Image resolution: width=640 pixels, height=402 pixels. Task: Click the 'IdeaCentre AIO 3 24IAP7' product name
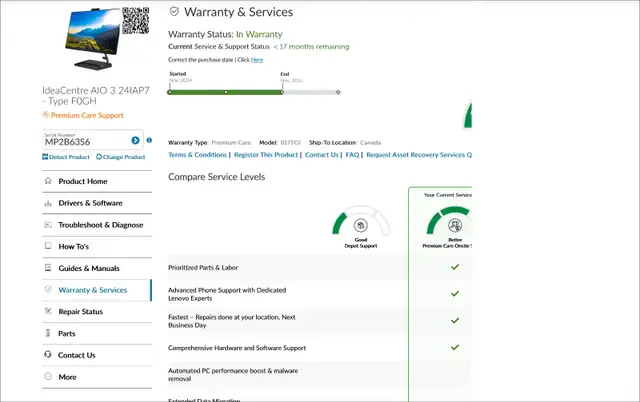pos(96,90)
